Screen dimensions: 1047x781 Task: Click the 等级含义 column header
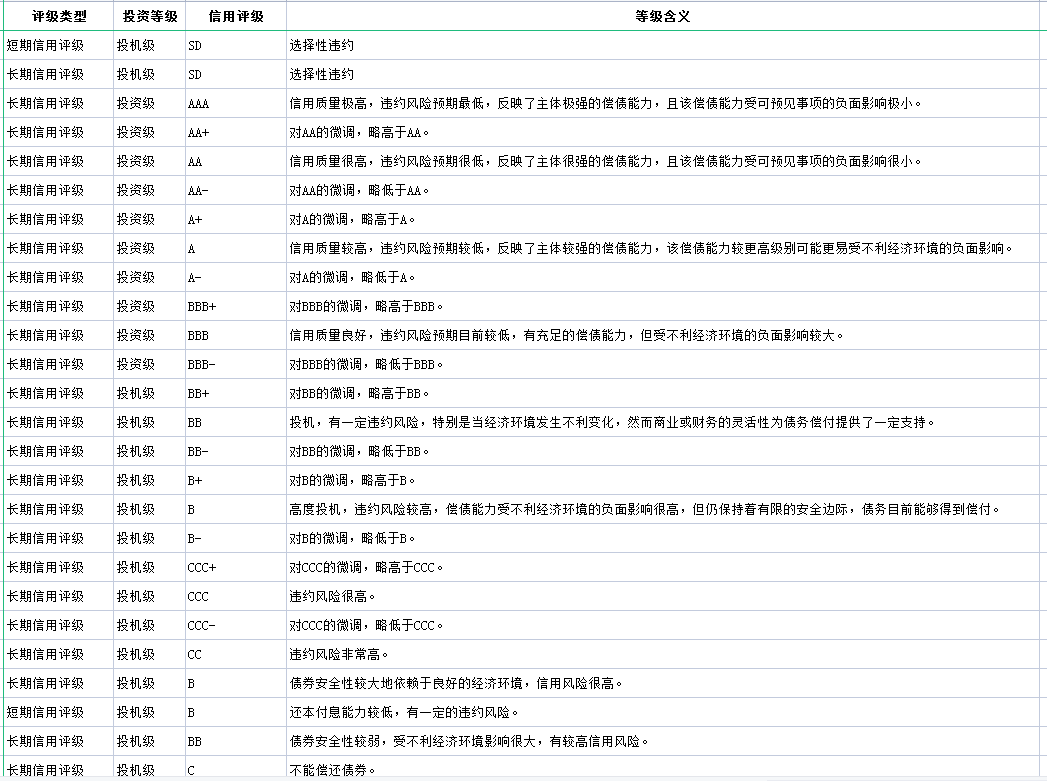[x=663, y=16]
